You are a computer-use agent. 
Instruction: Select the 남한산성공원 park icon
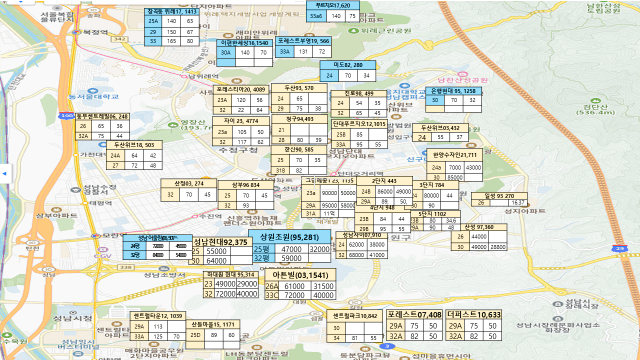pyautogui.click(x=462, y=74)
